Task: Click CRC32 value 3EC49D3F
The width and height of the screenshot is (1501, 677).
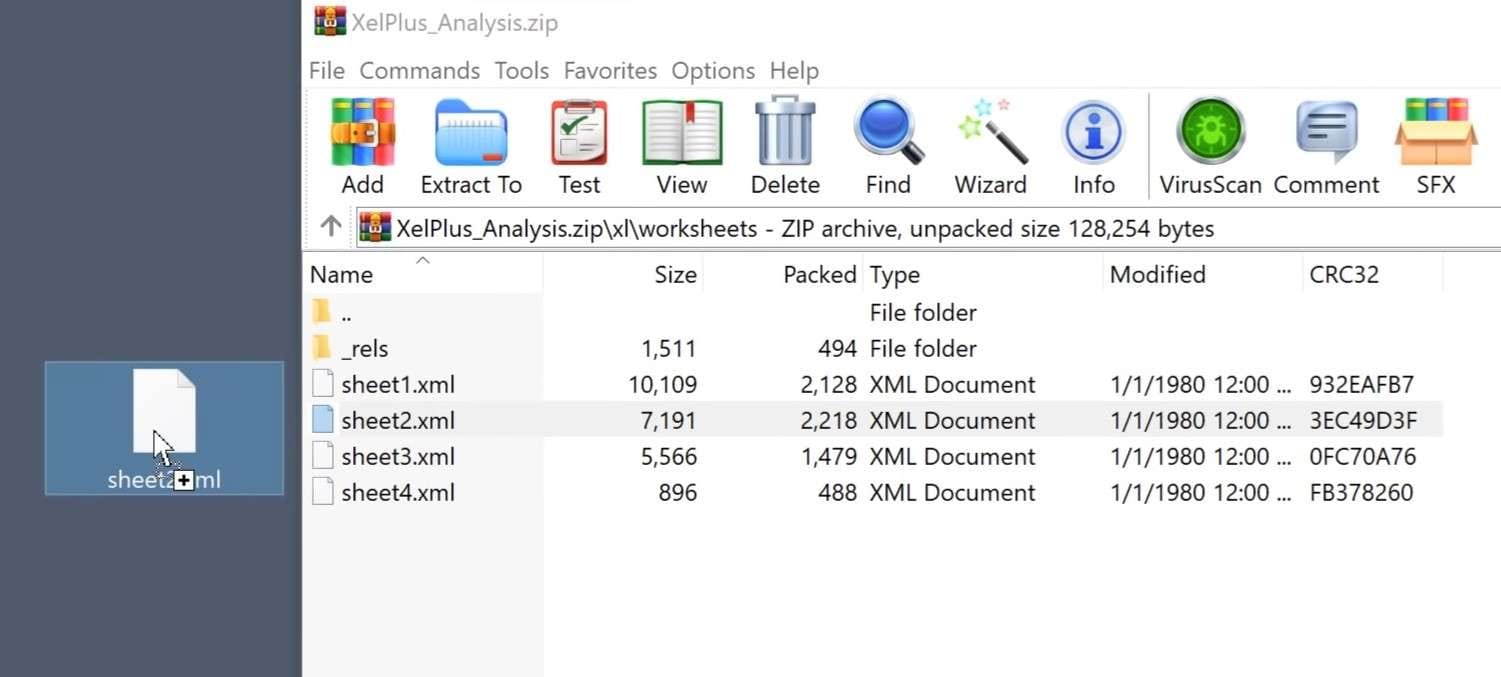Action: click(1363, 420)
